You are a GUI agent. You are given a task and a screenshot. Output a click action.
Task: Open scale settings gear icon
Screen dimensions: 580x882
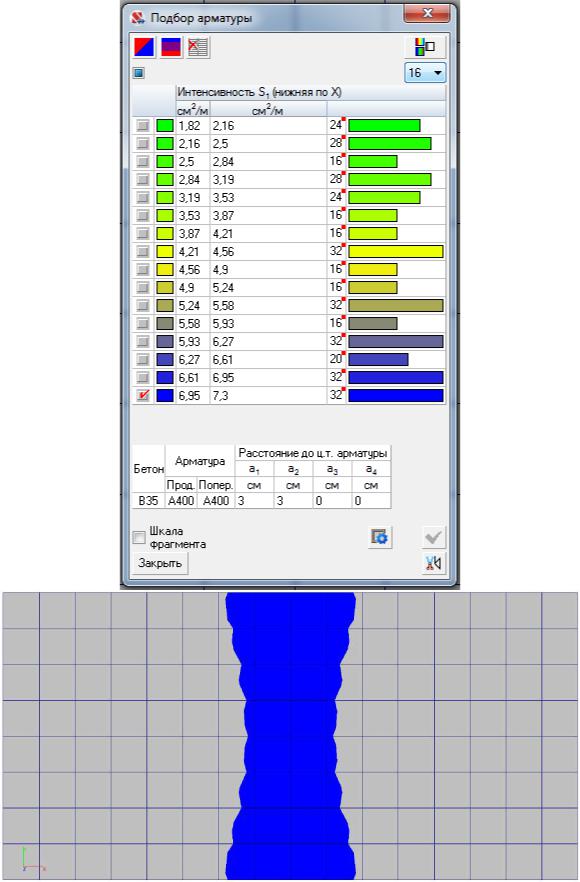click(x=380, y=537)
